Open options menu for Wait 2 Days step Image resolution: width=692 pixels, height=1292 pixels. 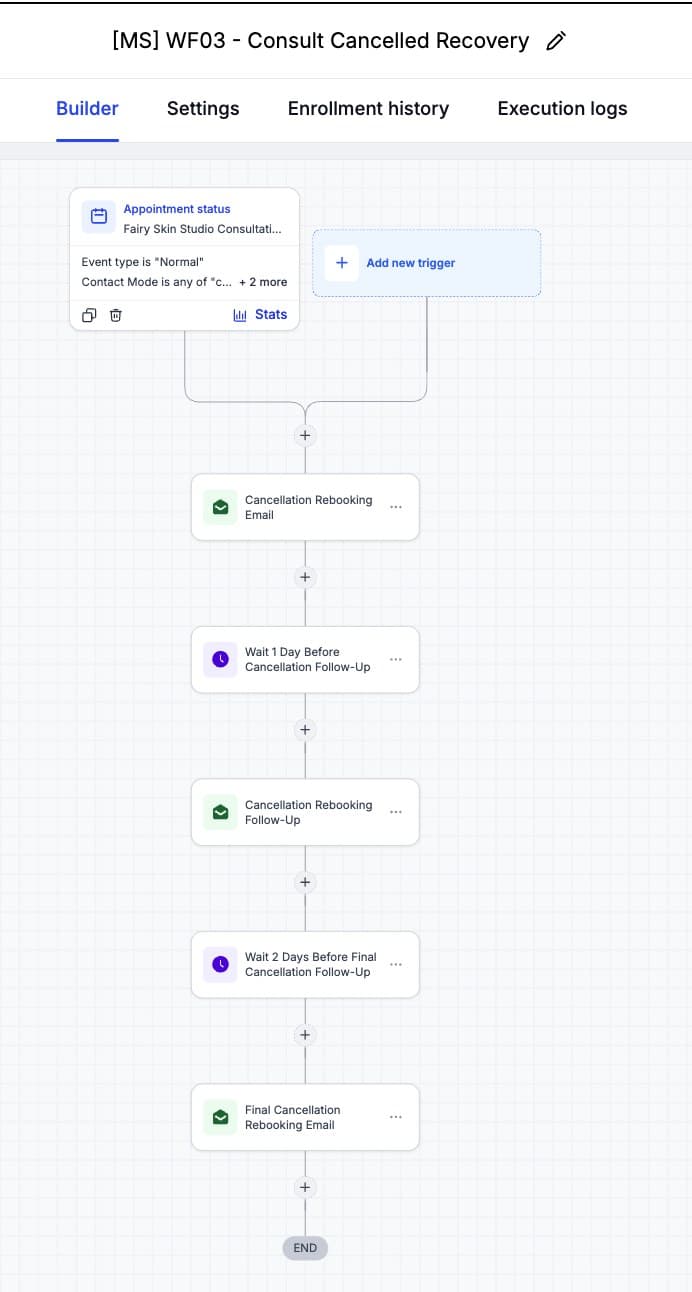(x=396, y=965)
